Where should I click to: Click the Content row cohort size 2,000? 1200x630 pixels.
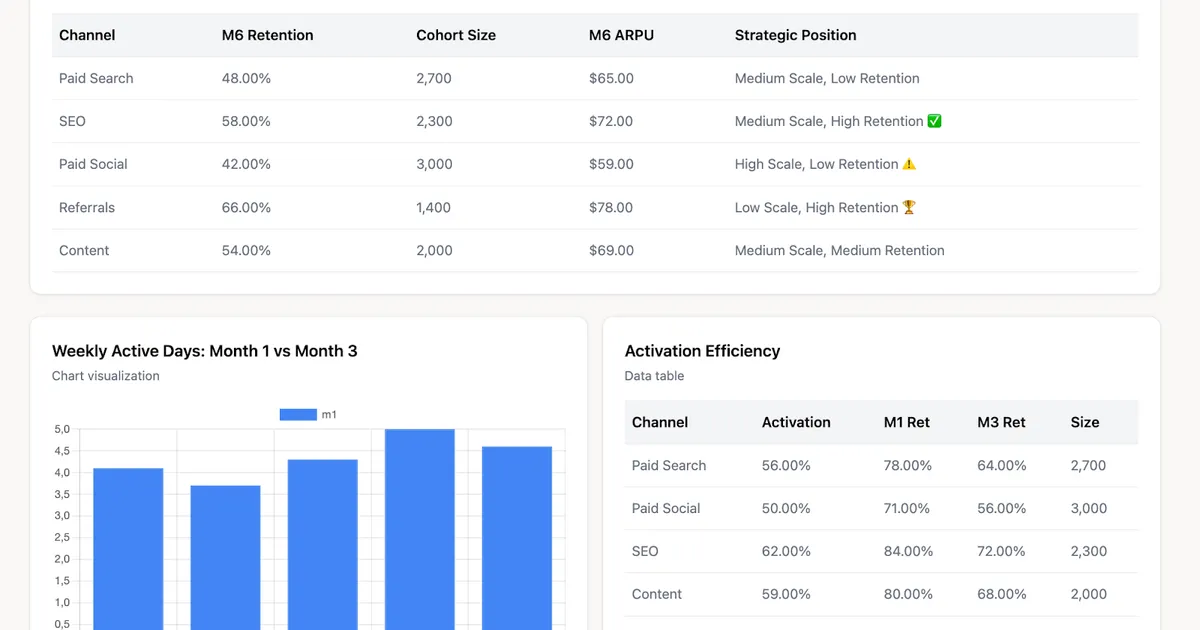pos(435,250)
